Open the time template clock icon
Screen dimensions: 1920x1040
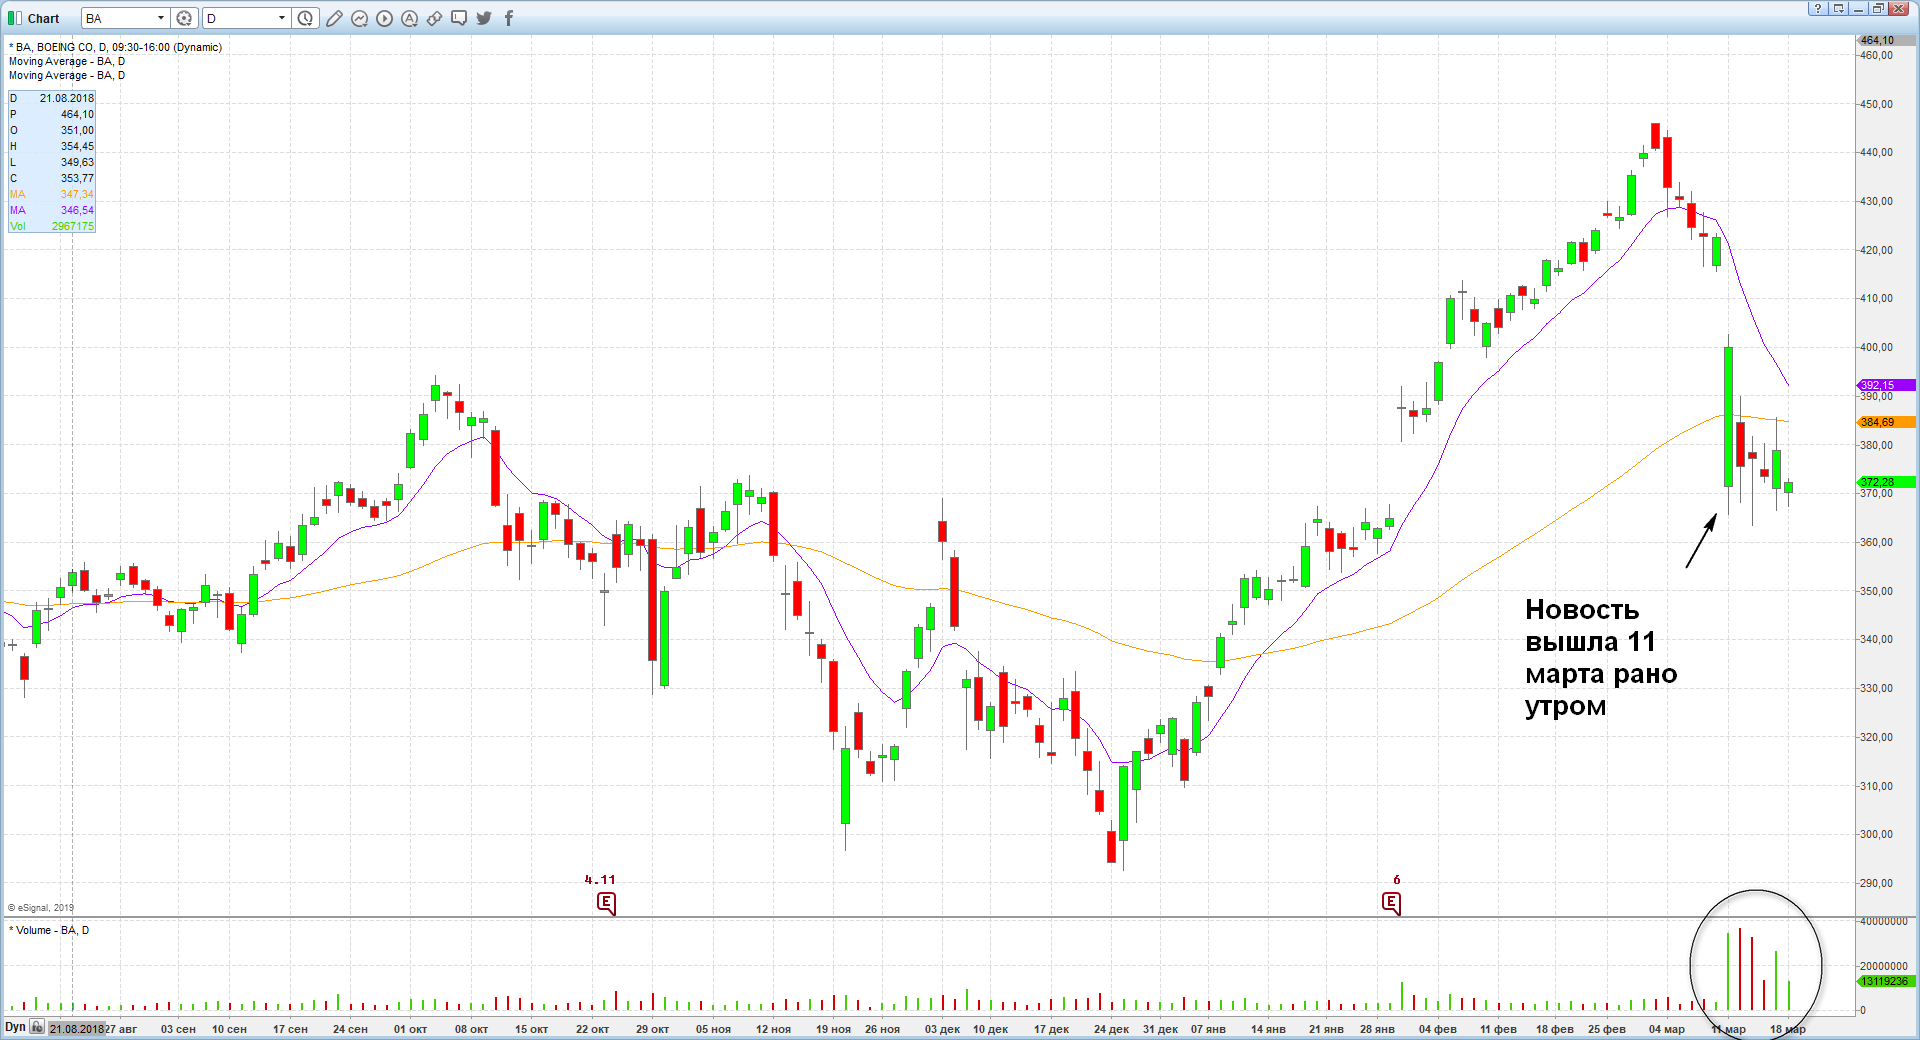tap(305, 18)
